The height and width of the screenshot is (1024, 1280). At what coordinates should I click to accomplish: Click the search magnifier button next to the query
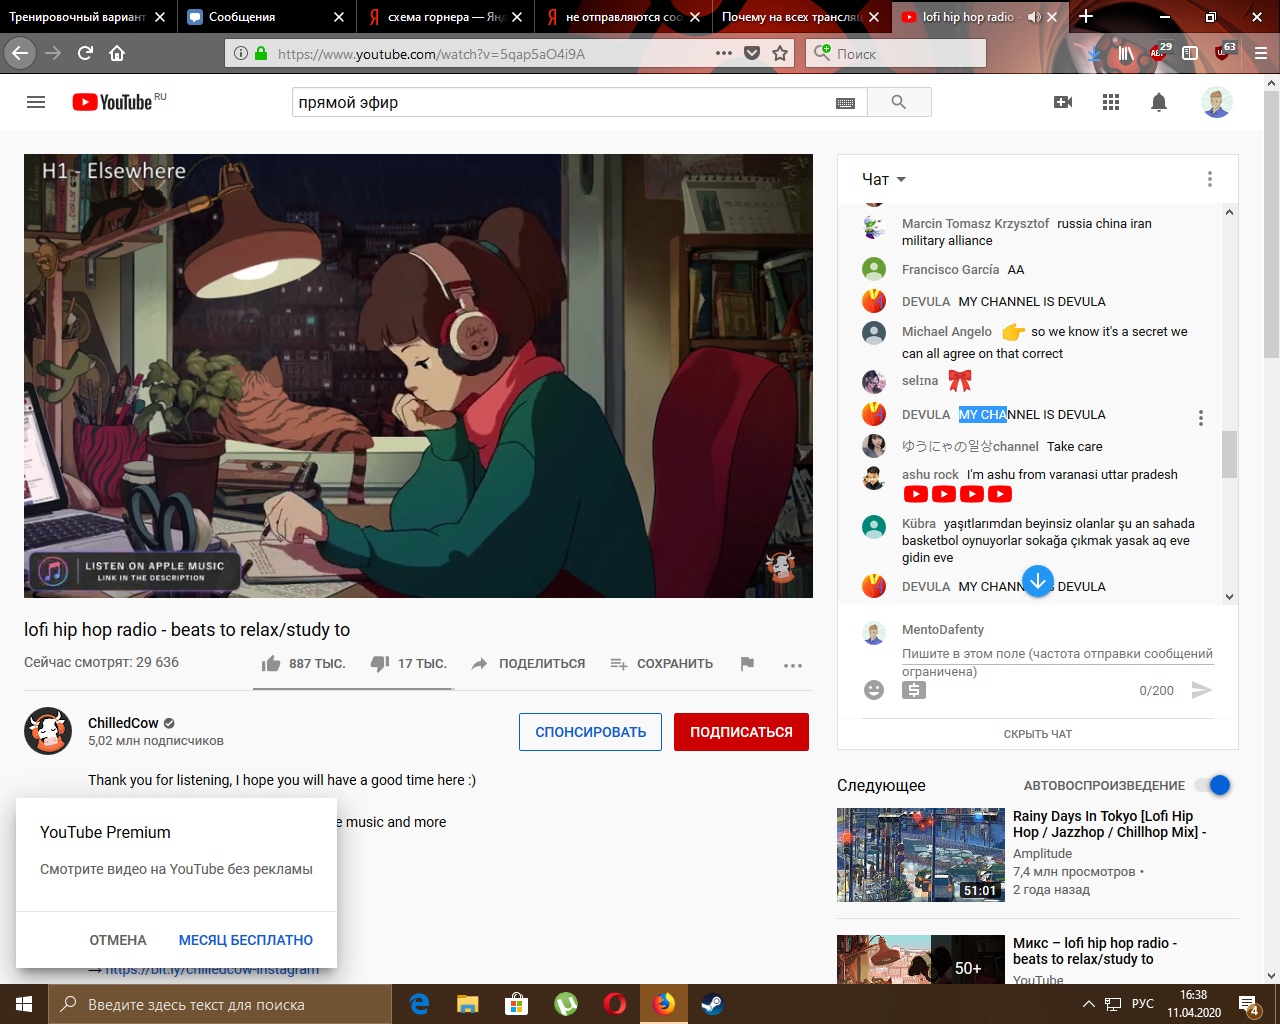pos(898,102)
